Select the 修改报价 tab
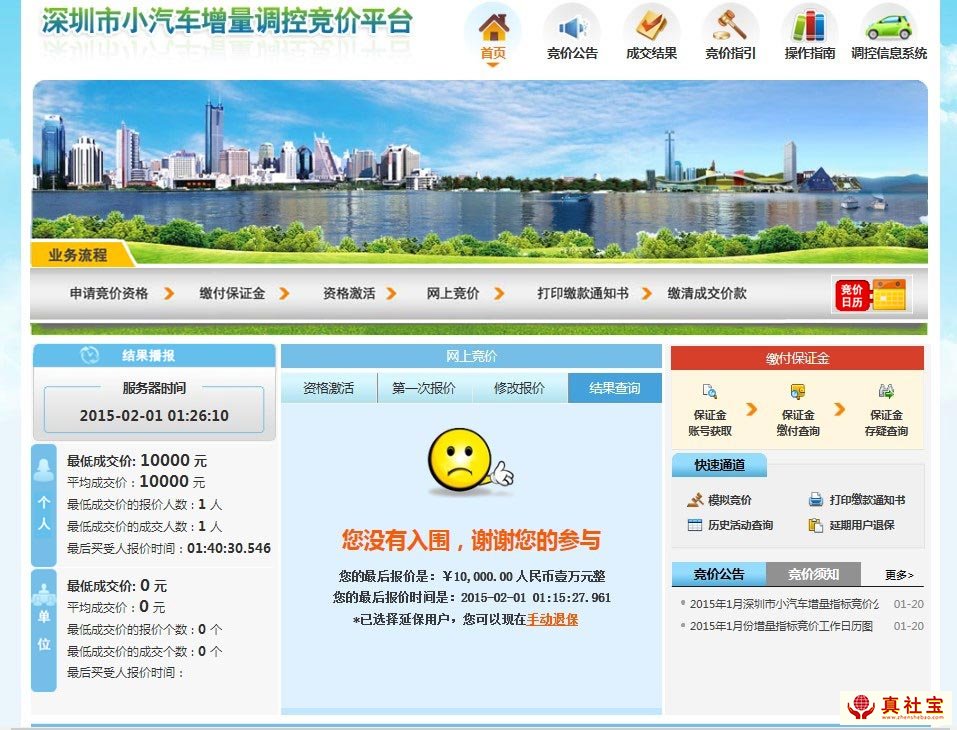The image size is (957, 730). pos(520,388)
